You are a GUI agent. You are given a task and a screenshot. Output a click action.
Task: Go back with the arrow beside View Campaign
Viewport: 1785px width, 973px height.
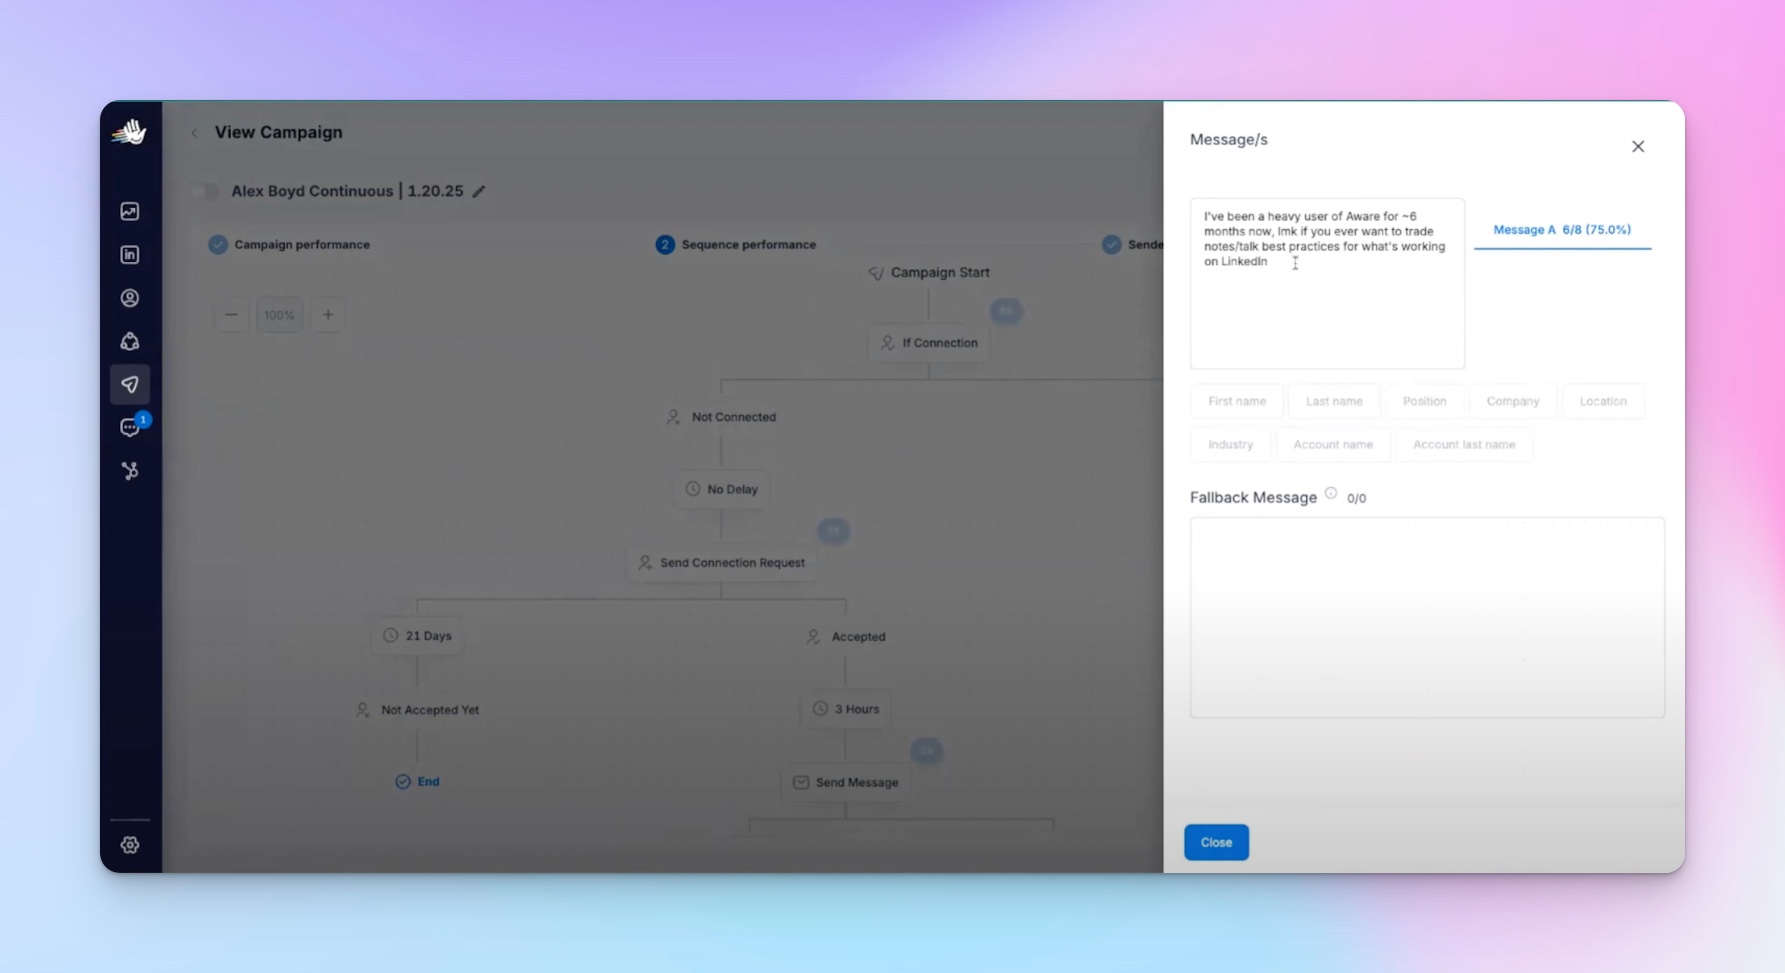(194, 132)
